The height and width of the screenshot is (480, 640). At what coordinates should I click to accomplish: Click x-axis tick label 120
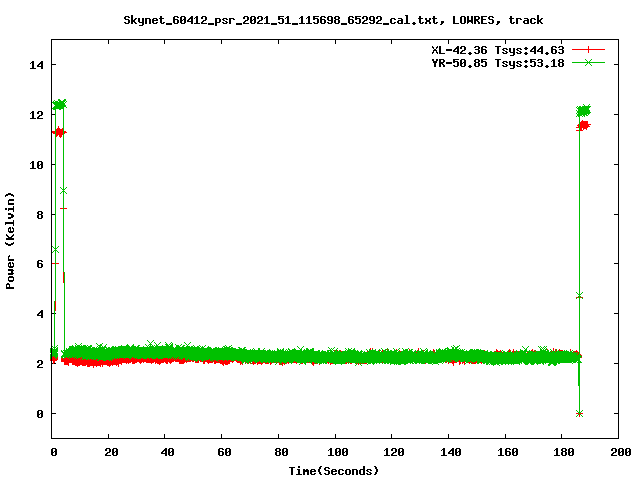pos(394,452)
